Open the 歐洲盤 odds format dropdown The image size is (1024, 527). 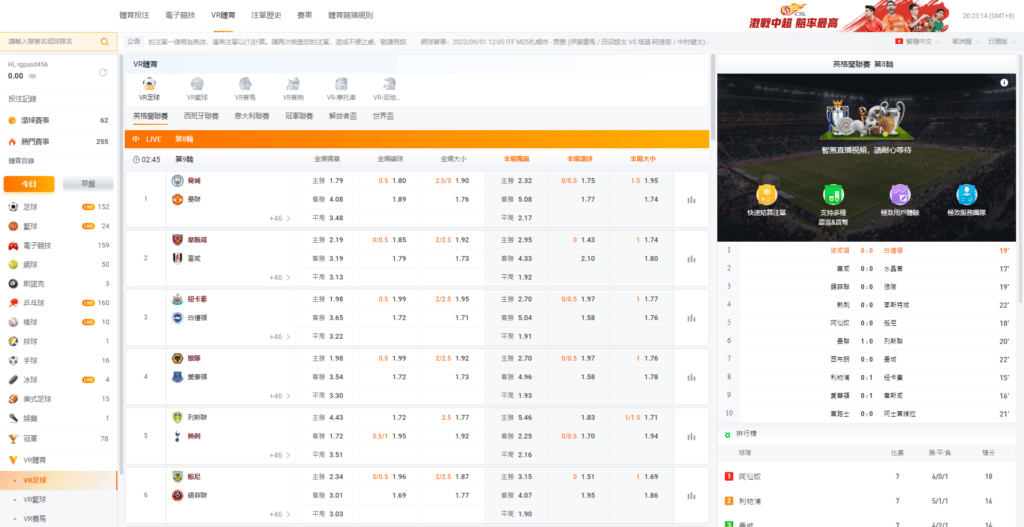(x=965, y=42)
